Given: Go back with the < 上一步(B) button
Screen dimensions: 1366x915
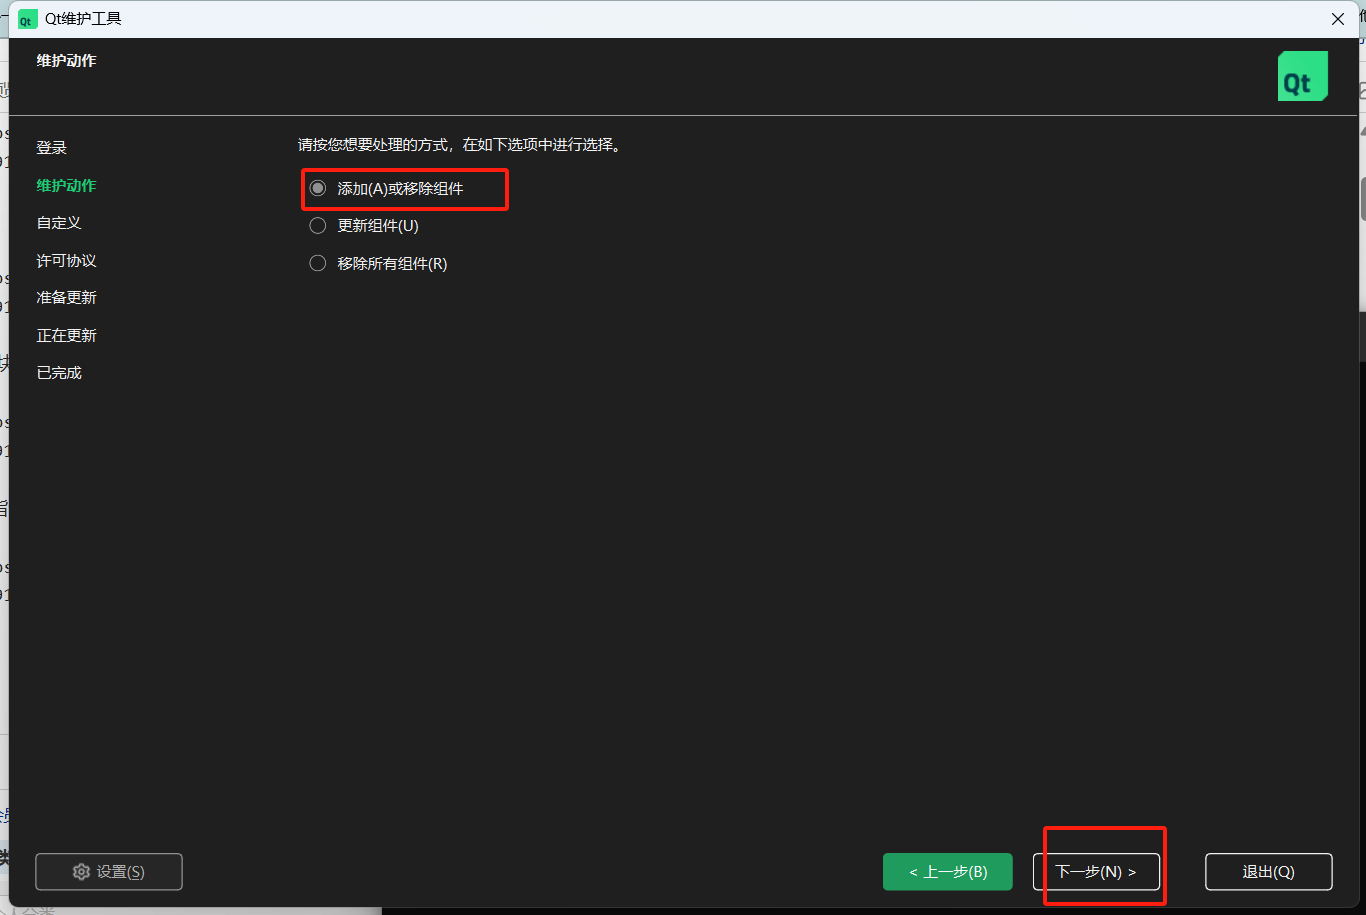Looking at the screenshot, I should (948, 872).
